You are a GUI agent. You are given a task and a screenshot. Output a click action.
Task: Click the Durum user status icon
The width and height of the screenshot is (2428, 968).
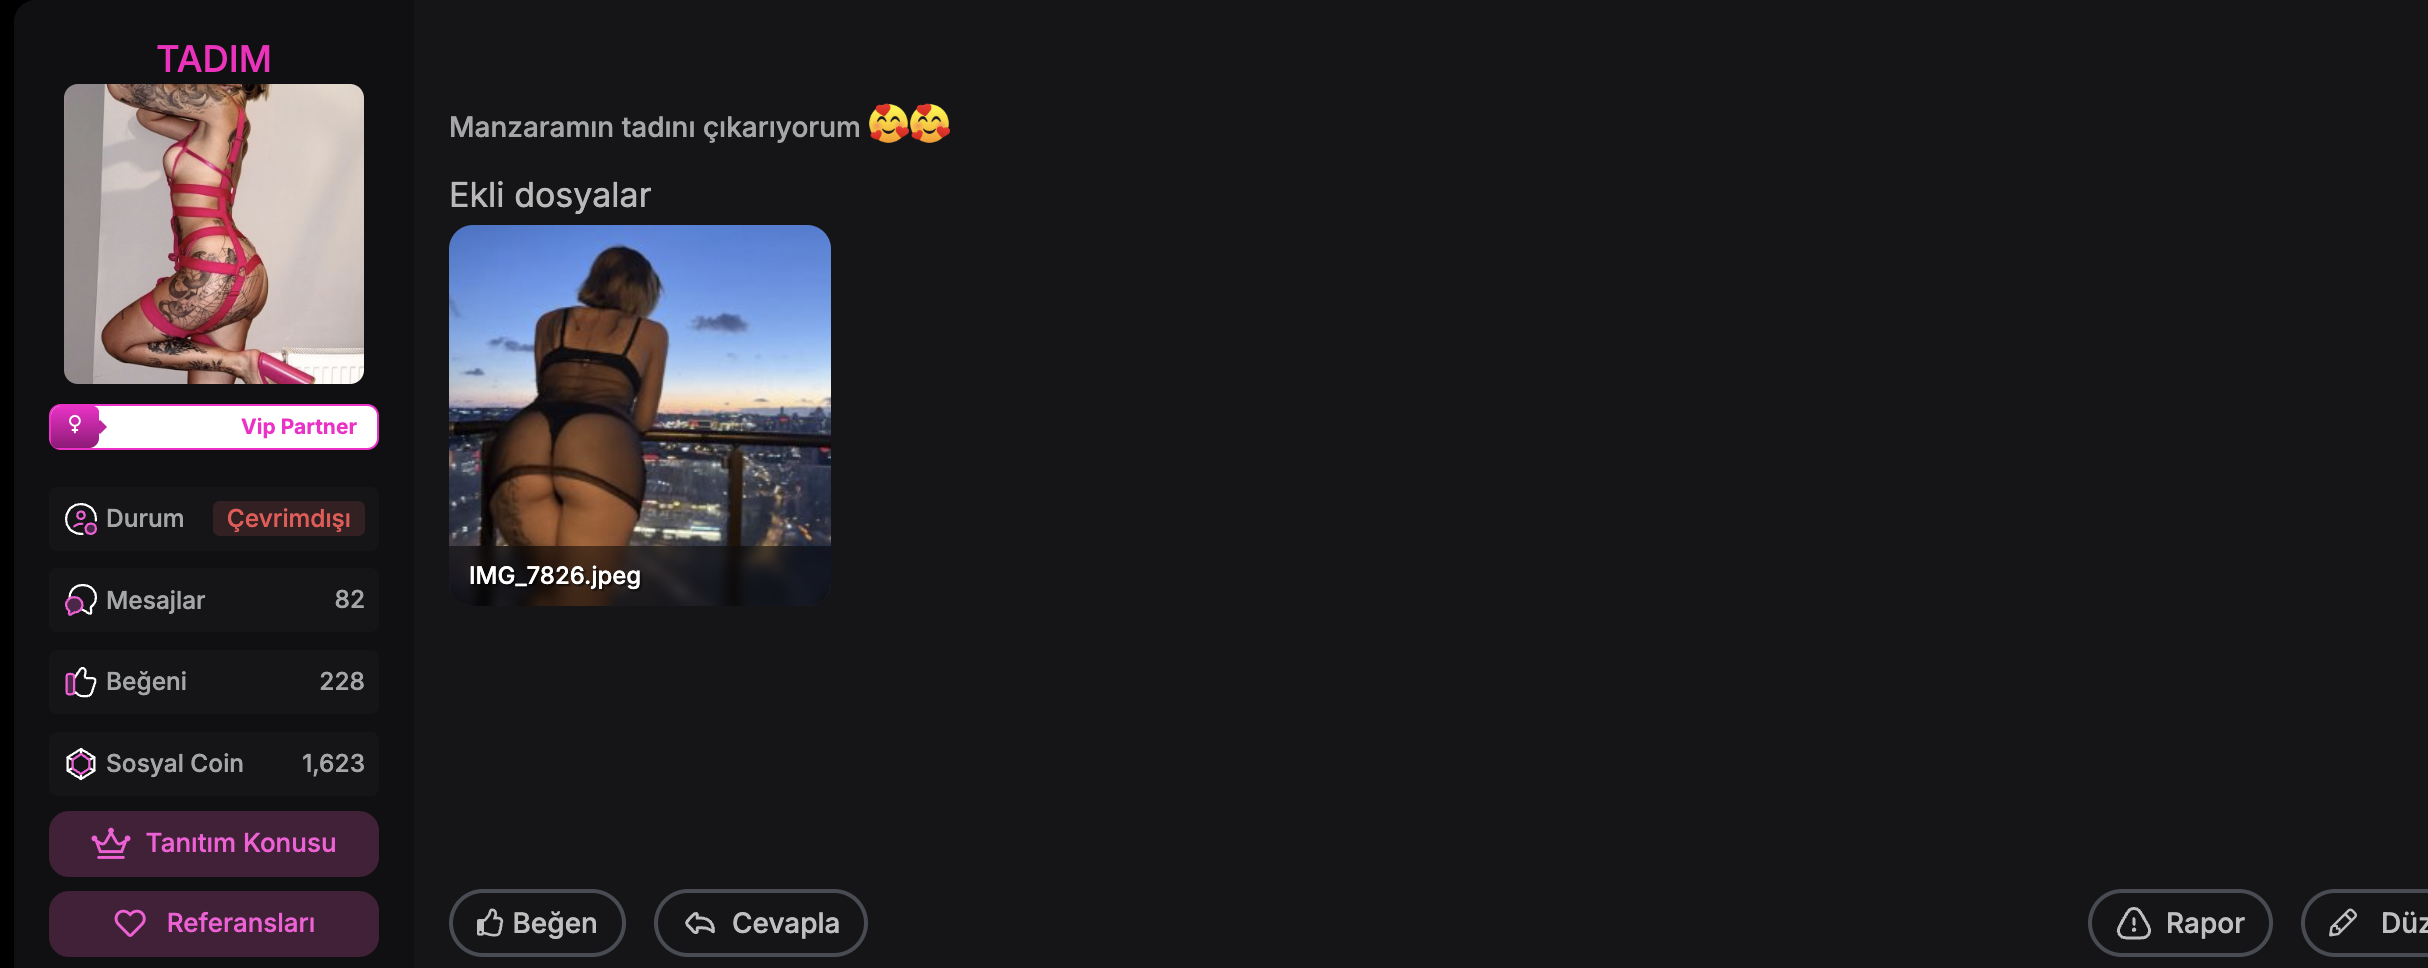[x=80, y=519]
